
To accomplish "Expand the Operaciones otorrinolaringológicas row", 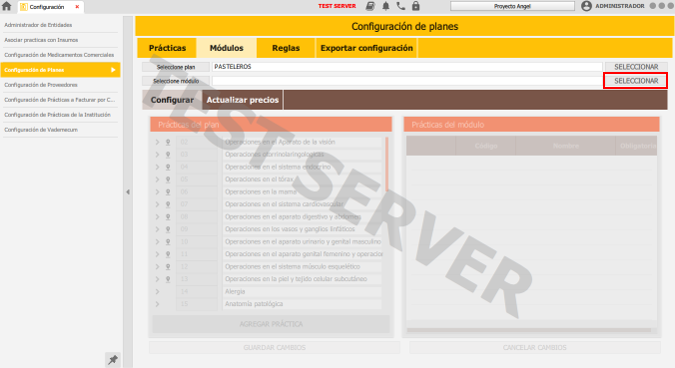I will [157, 155].
